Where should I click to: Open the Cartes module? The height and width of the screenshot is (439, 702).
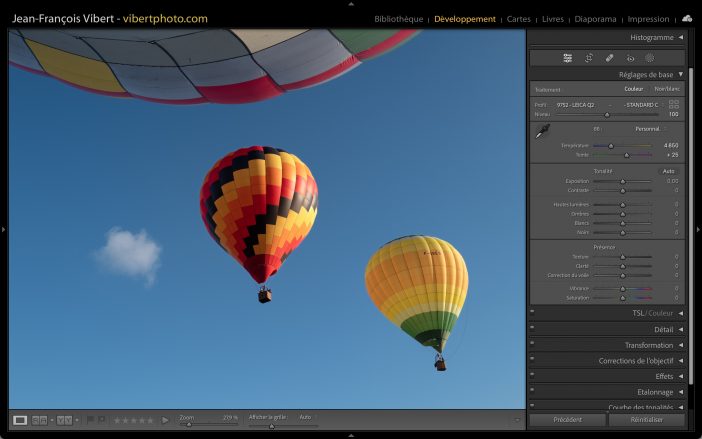519,19
